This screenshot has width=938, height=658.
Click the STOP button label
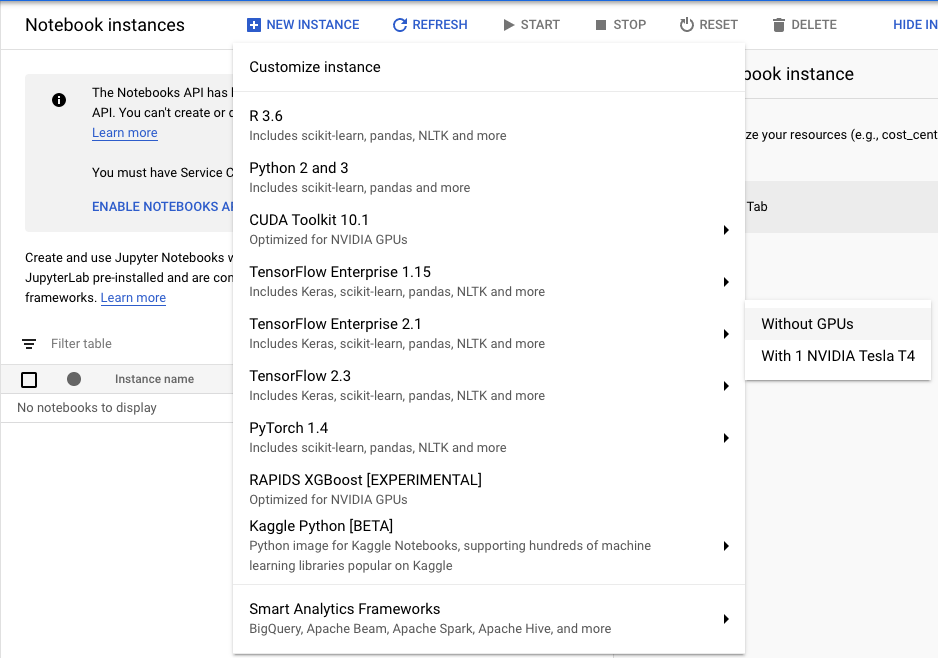(x=629, y=25)
